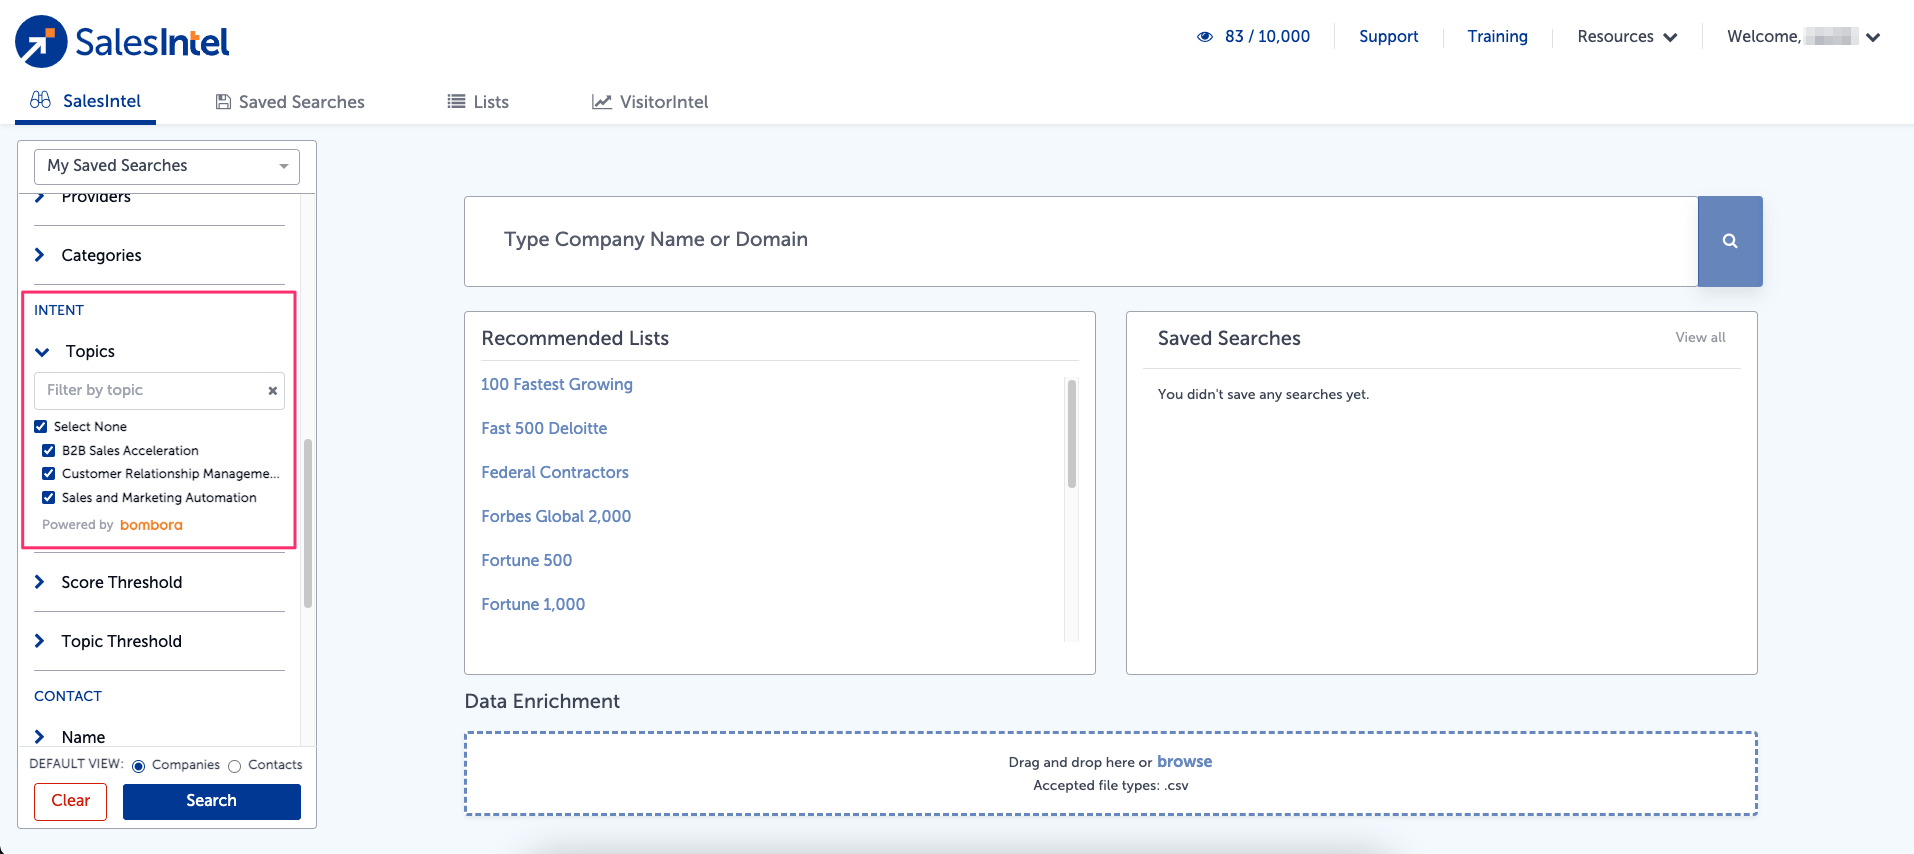Open 100 Fastest Growing list
This screenshot has width=1914, height=854.
(x=557, y=384)
